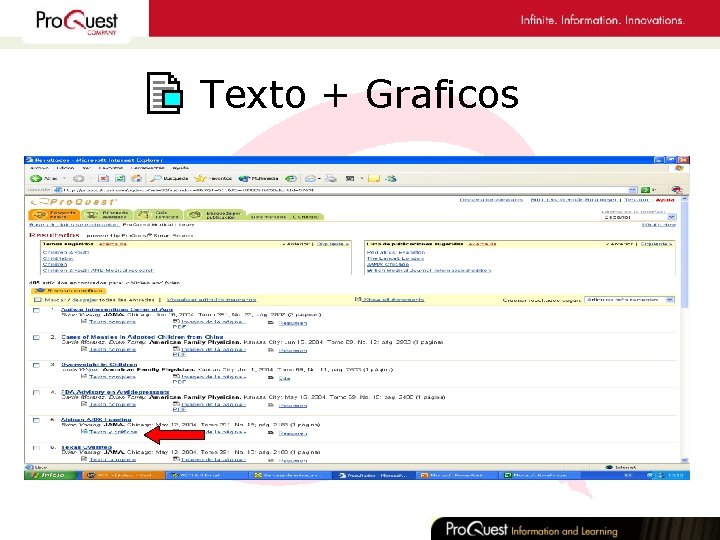Image resolution: width=720 pixels, height=540 pixels.
Task: Click the Texto + gráficos icon in result 5
Action: click(84, 431)
